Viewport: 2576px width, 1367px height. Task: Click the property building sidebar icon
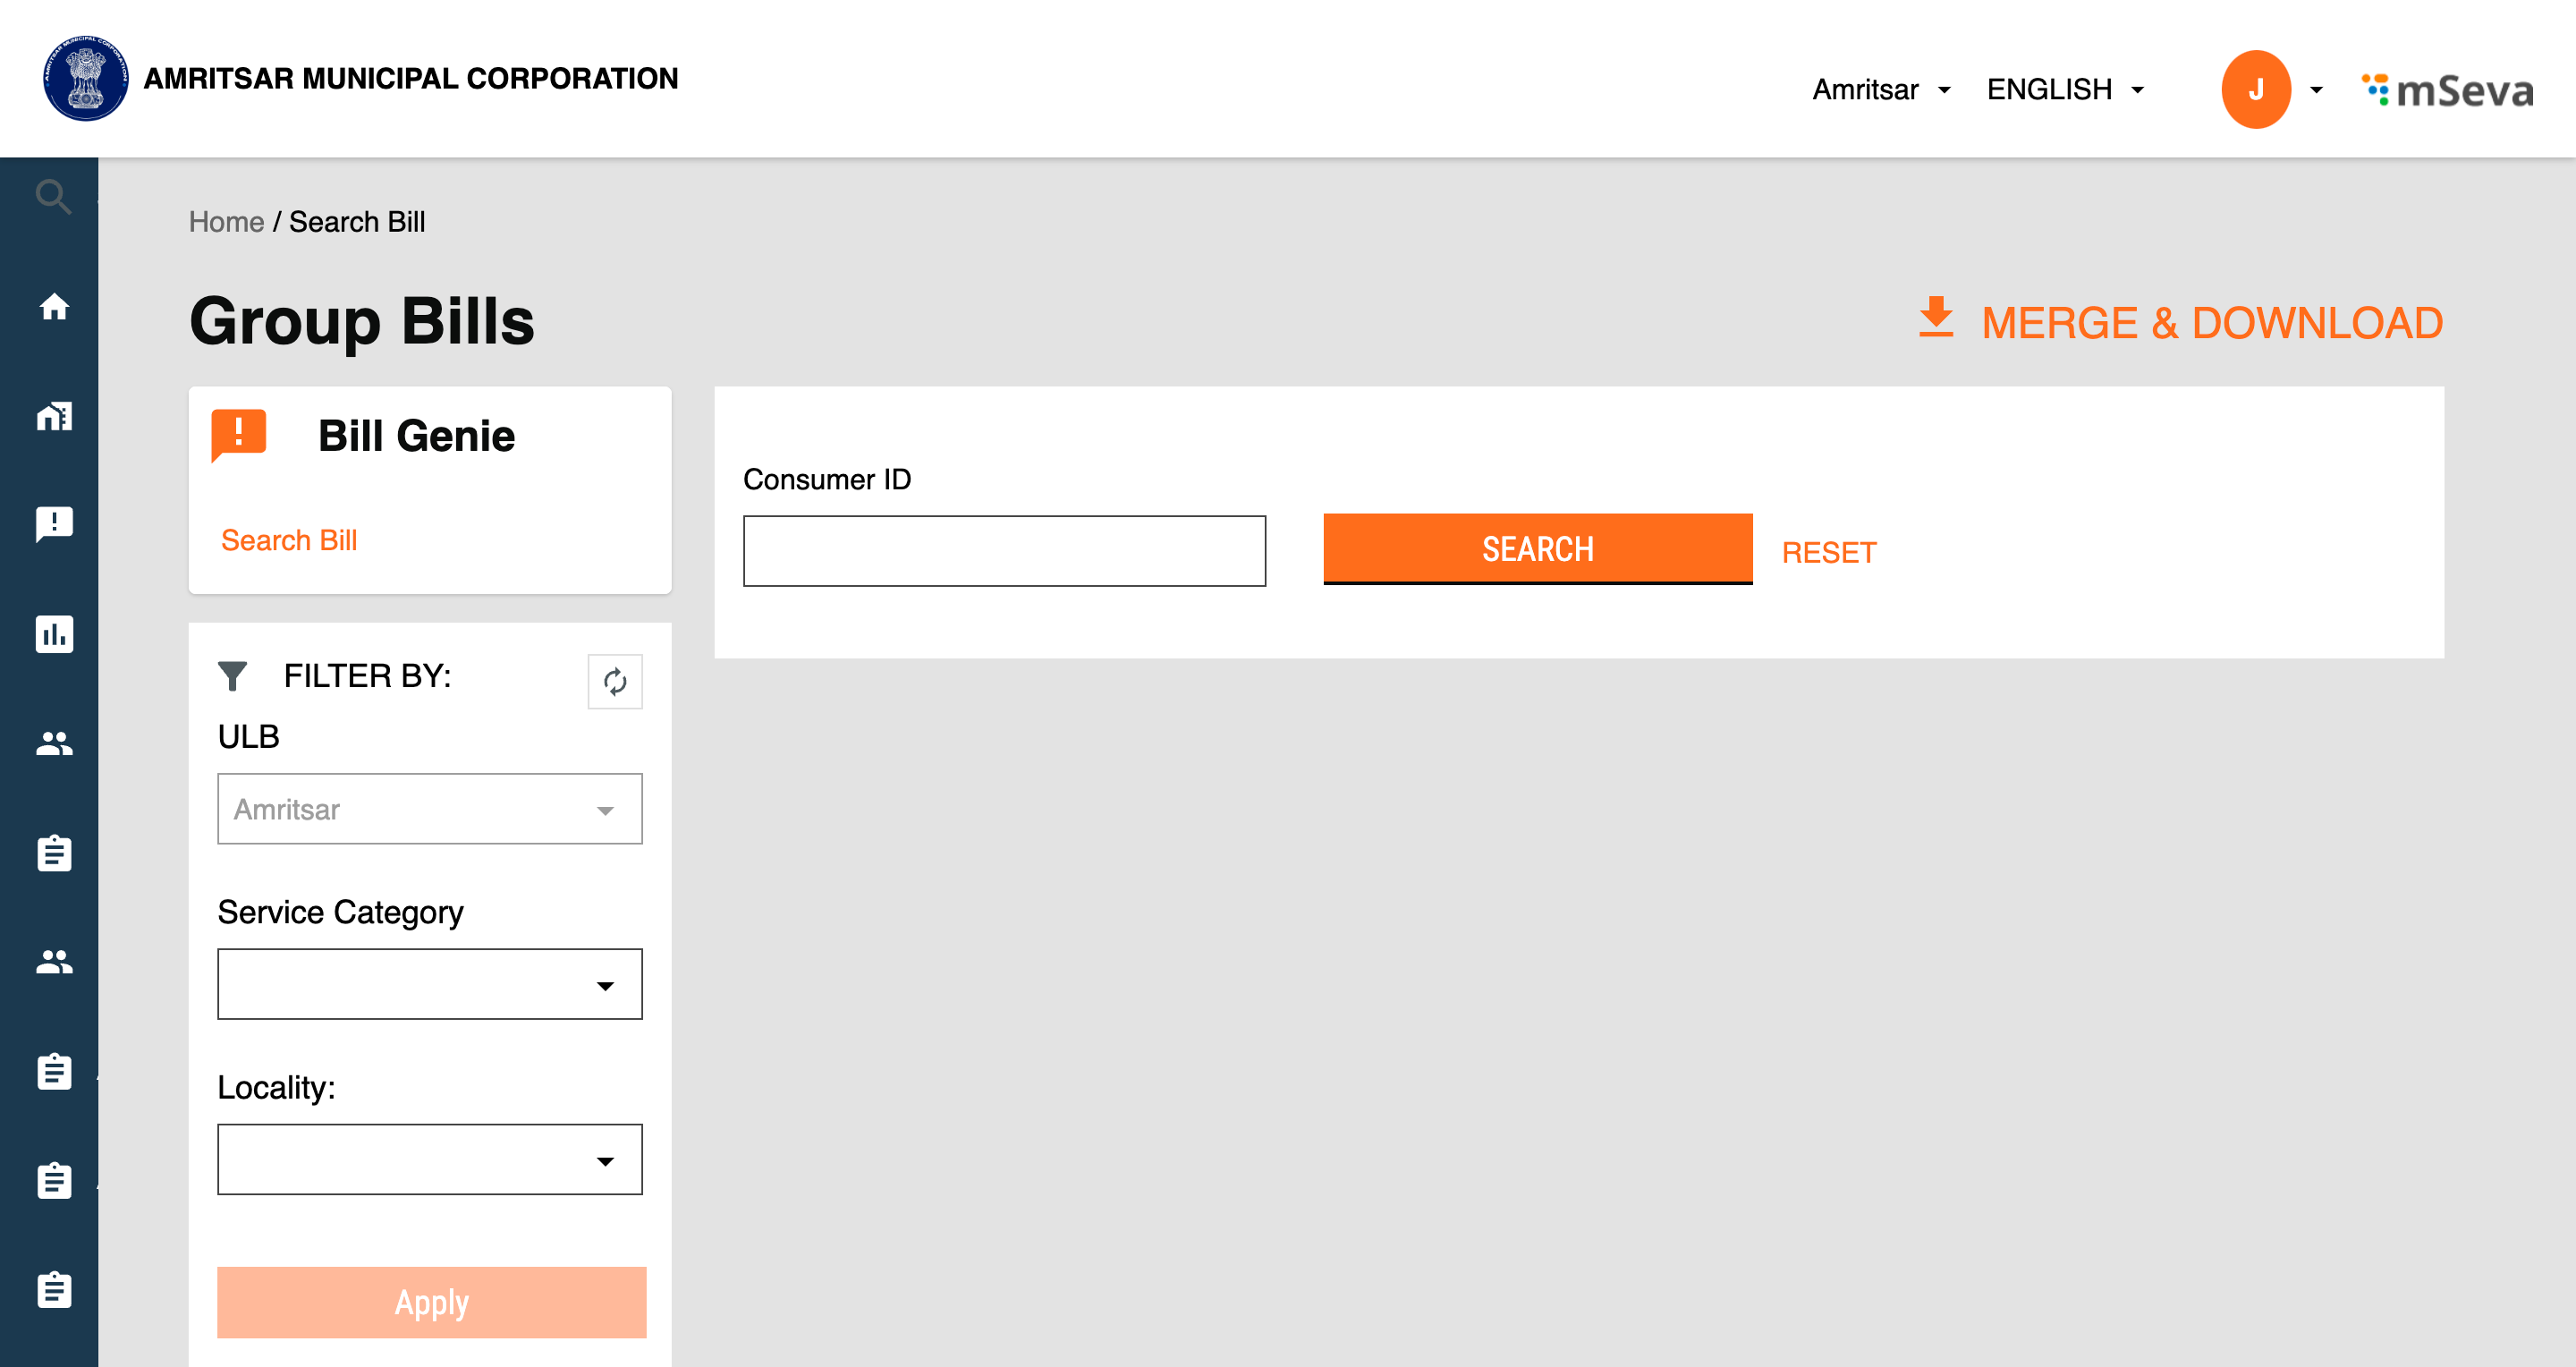pos(54,416)
